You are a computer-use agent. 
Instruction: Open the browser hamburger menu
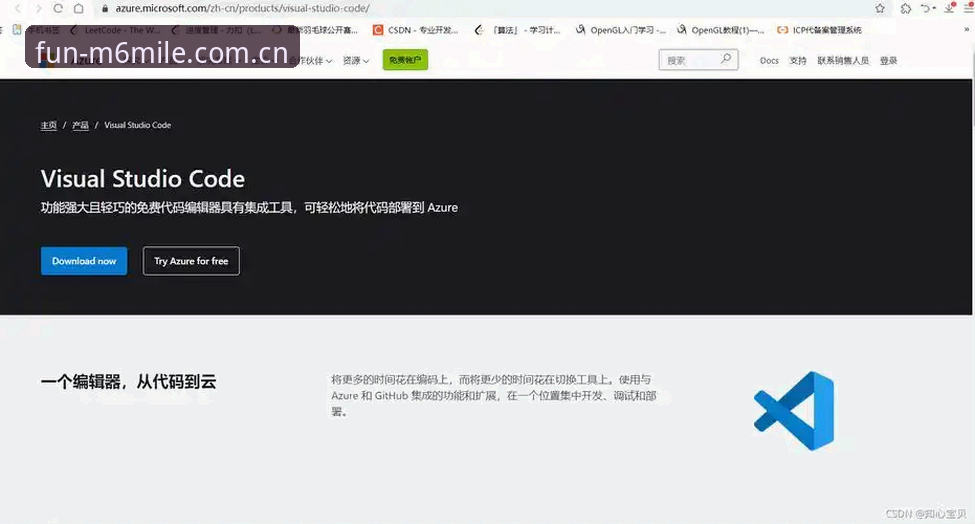click(x=969, y=8)
